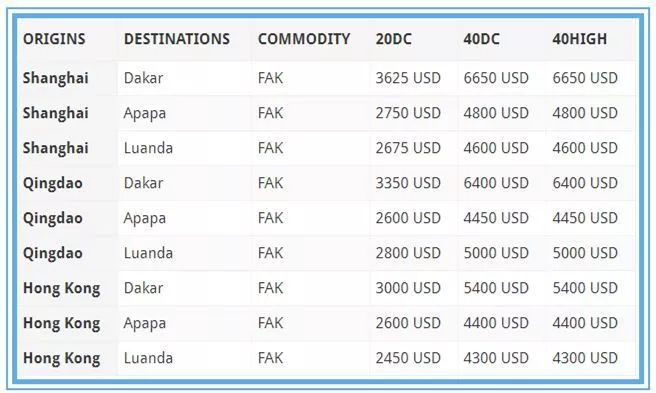Viewport: 656px width, 393px height.
Task: Select the 20DC column header
Action: click(x=393, y=39)
